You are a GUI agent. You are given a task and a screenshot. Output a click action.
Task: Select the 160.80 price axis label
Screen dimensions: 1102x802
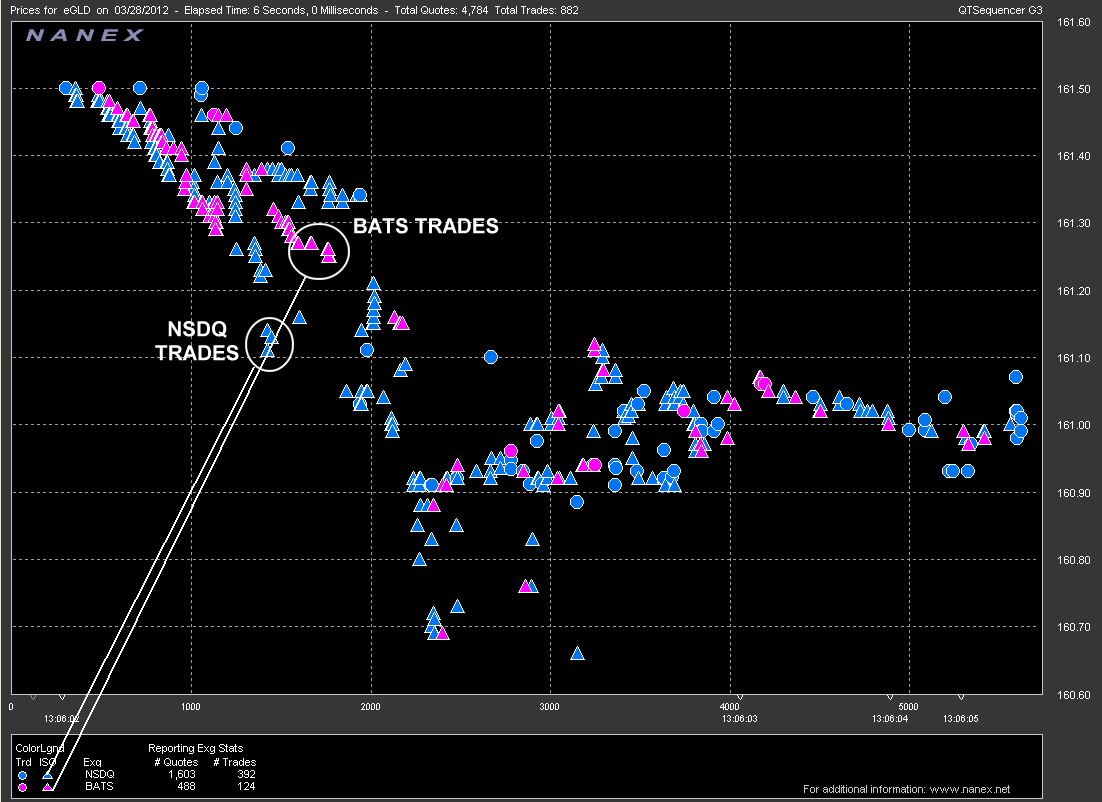click(1073, 560)
